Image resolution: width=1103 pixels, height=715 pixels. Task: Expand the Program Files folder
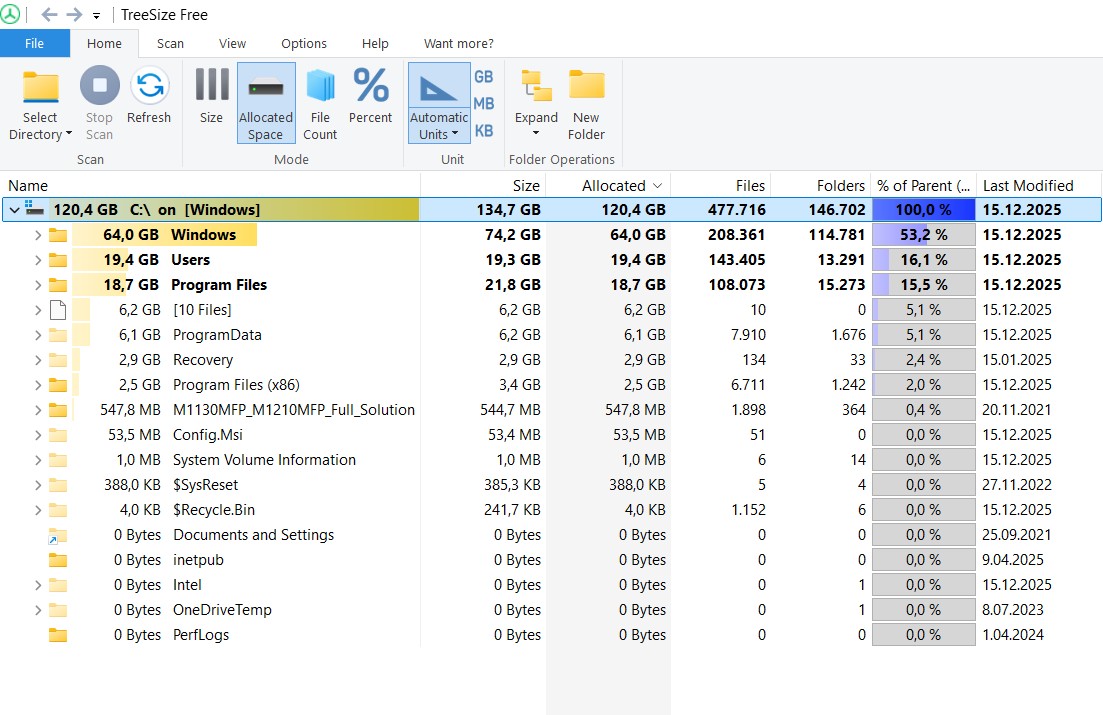pos(38,285)
